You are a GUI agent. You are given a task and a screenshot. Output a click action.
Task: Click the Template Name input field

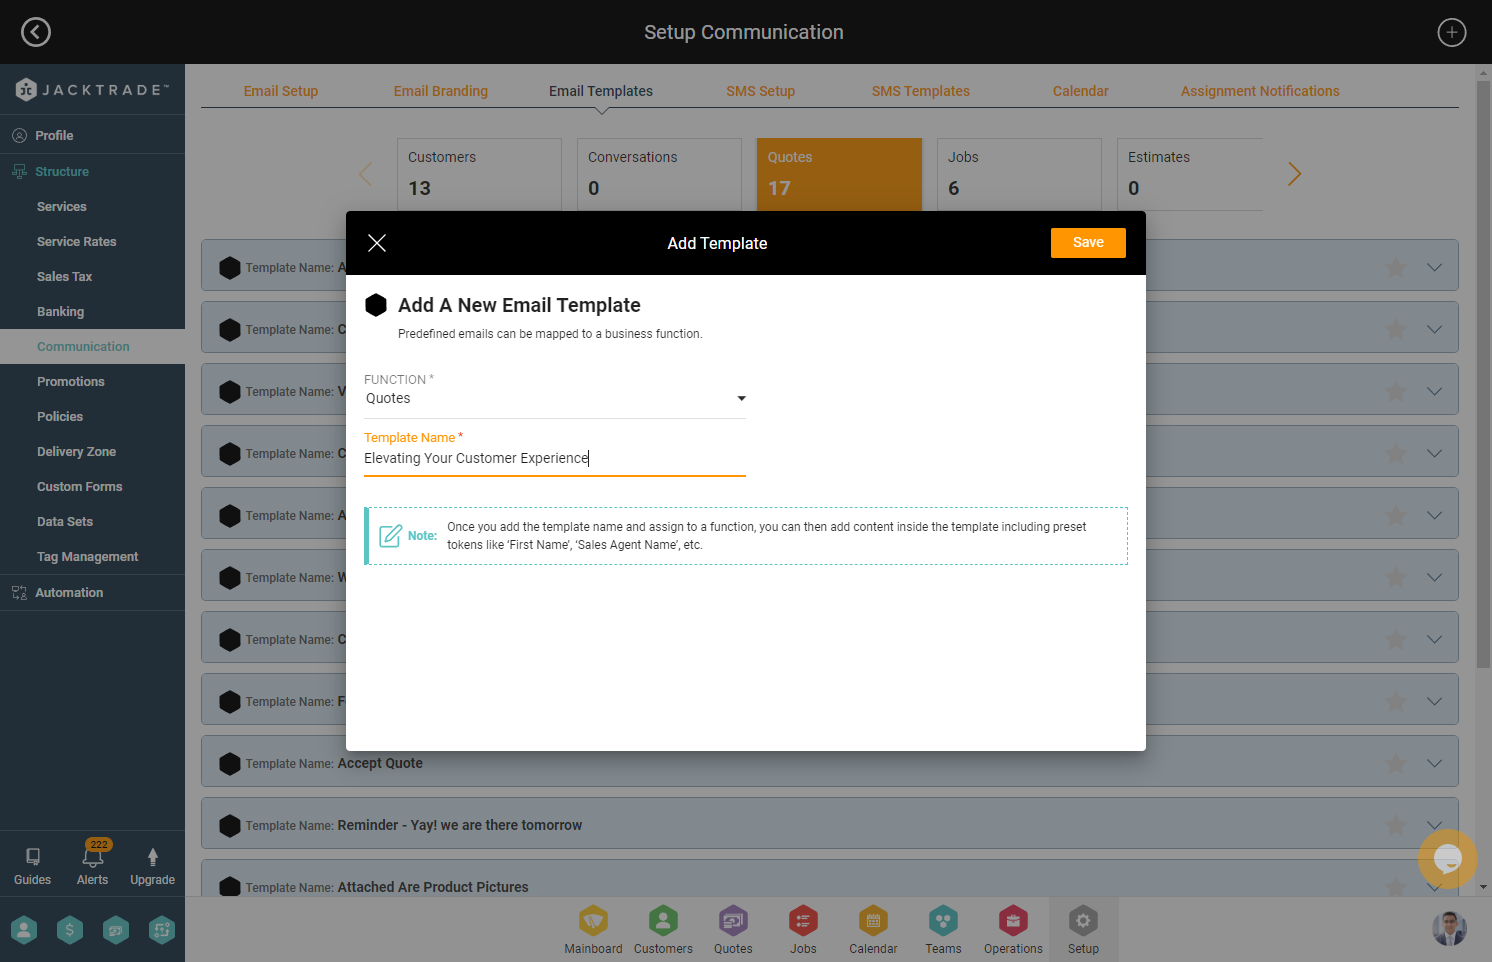tap(555, 458)
